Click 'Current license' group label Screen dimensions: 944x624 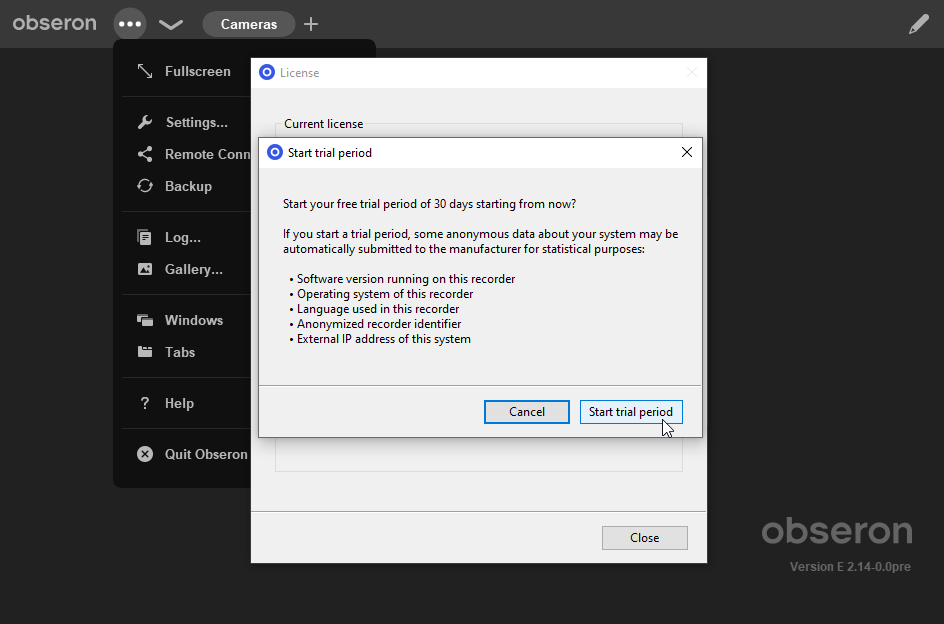323,123
